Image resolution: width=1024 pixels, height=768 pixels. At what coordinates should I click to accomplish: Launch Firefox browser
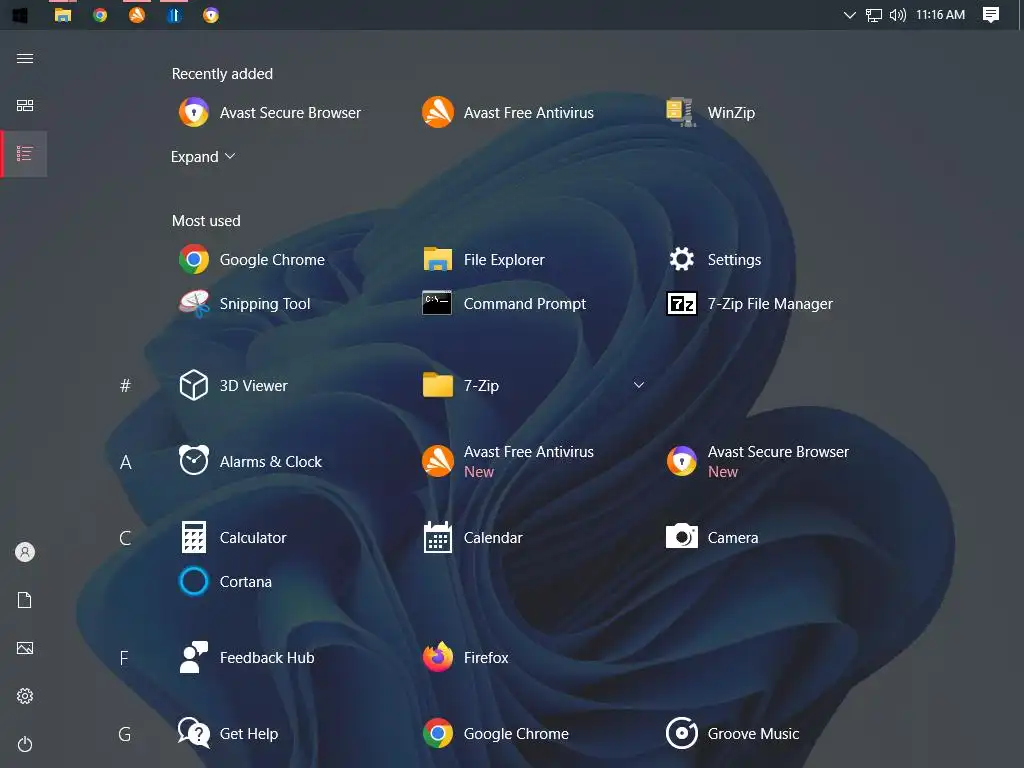[465, 658]
